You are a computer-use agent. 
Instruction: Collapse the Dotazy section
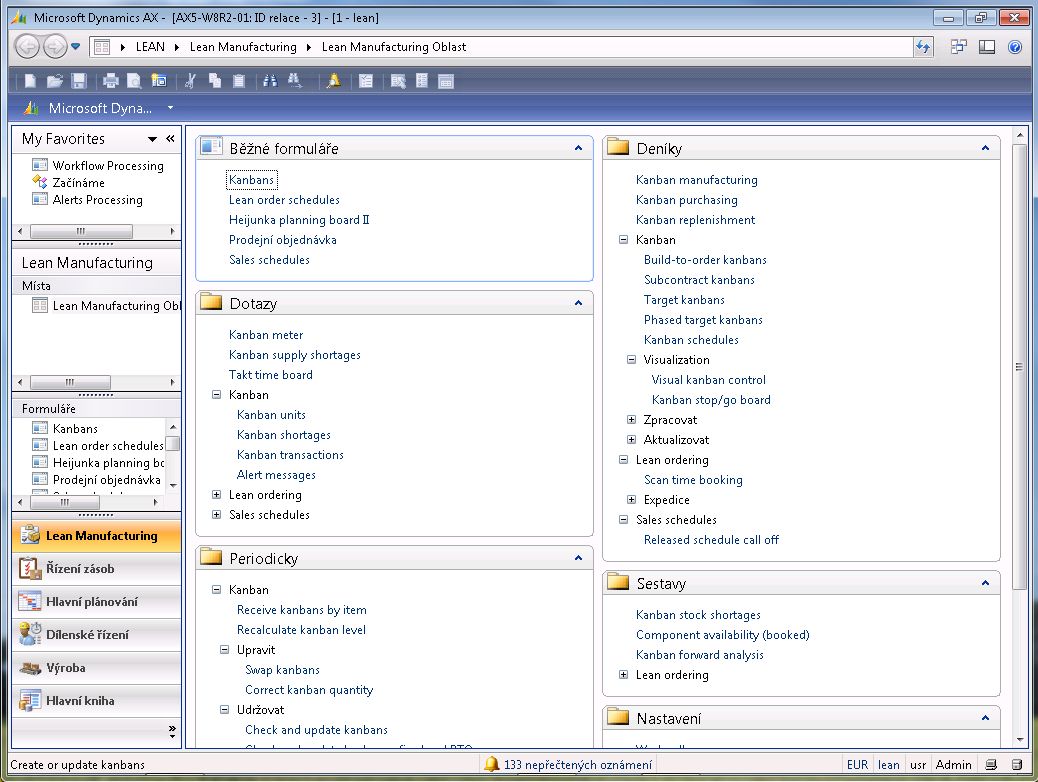(579, 303)
